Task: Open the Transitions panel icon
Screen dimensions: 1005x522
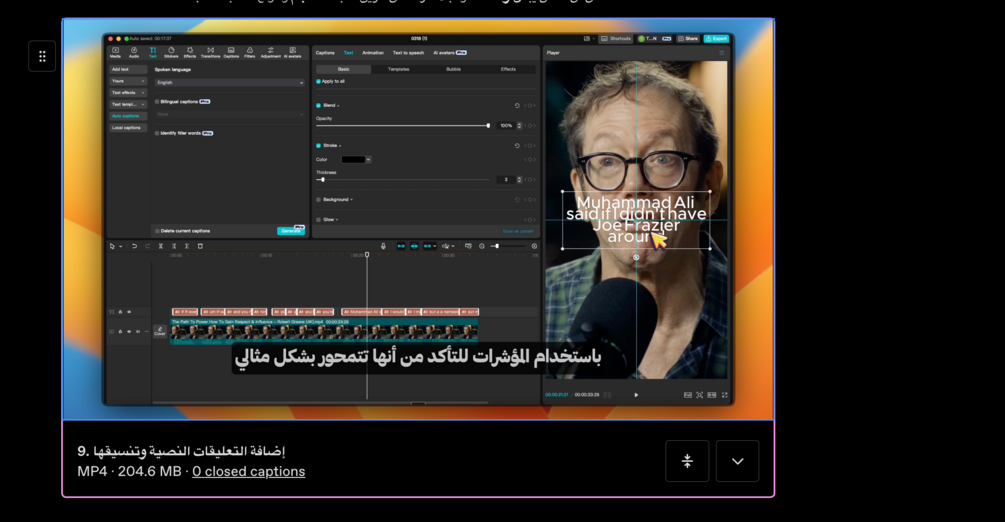Action: click(210, 52)
